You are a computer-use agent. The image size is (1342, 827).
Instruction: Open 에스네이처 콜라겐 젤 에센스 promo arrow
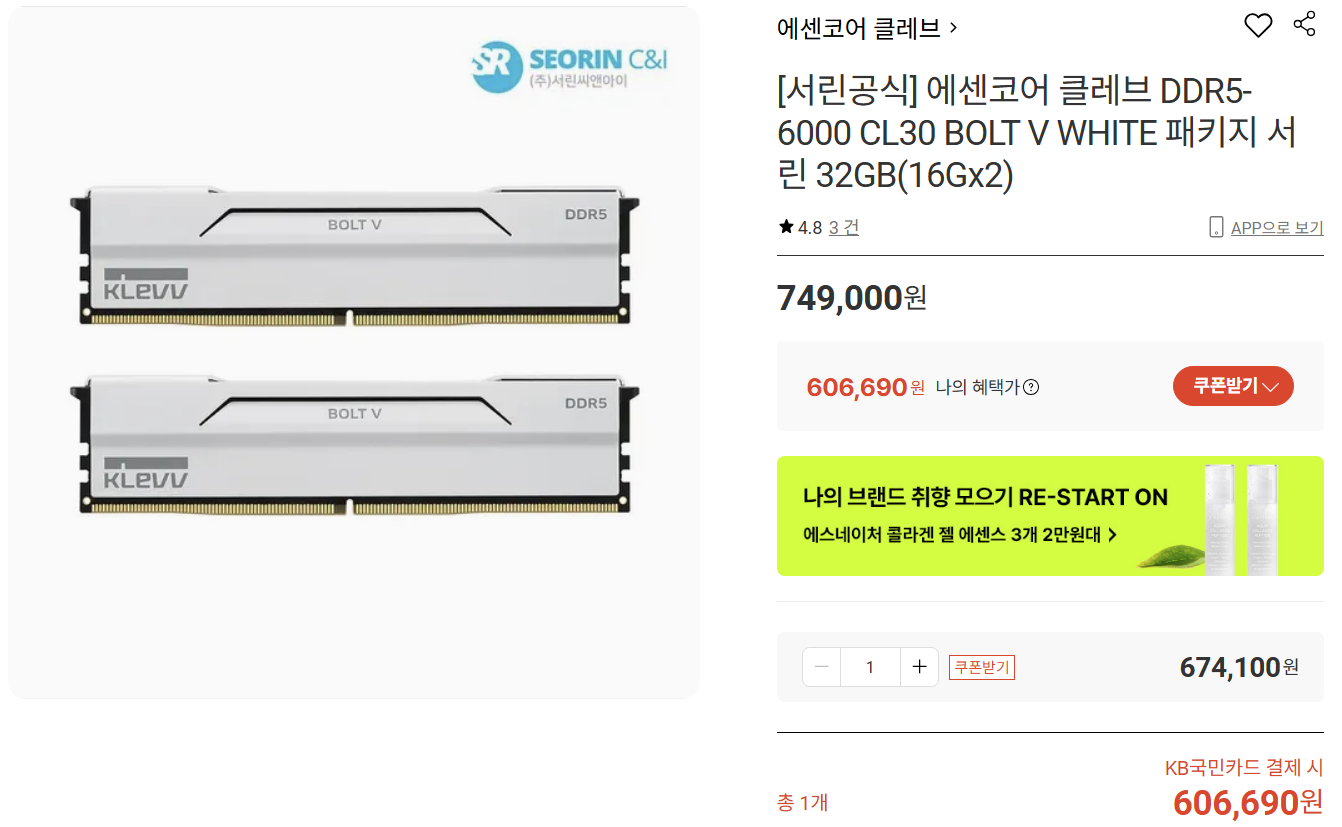click(1112, 535)
